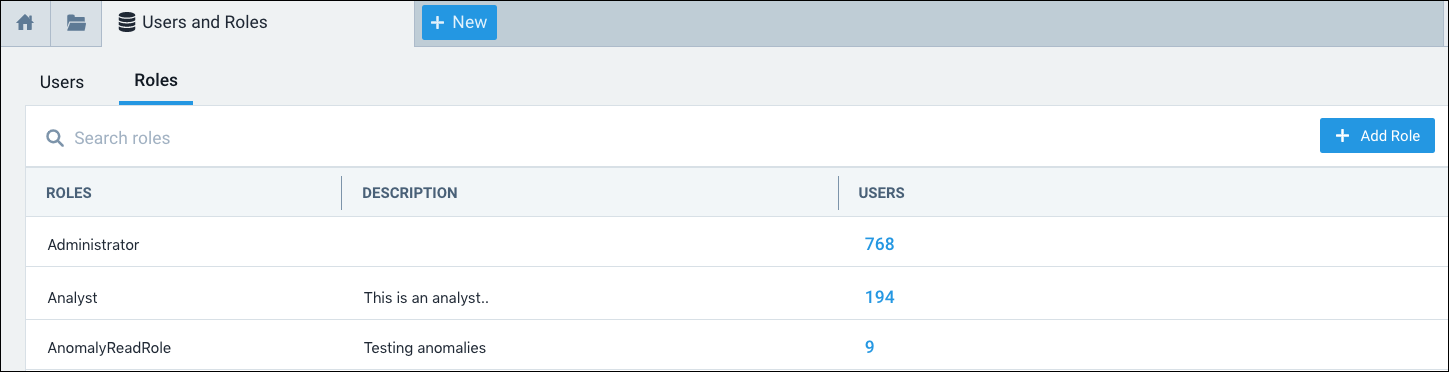This screenshot has width=1449, height=372.
Task: Sort by the ROLES column header
Action: (69, 193)
